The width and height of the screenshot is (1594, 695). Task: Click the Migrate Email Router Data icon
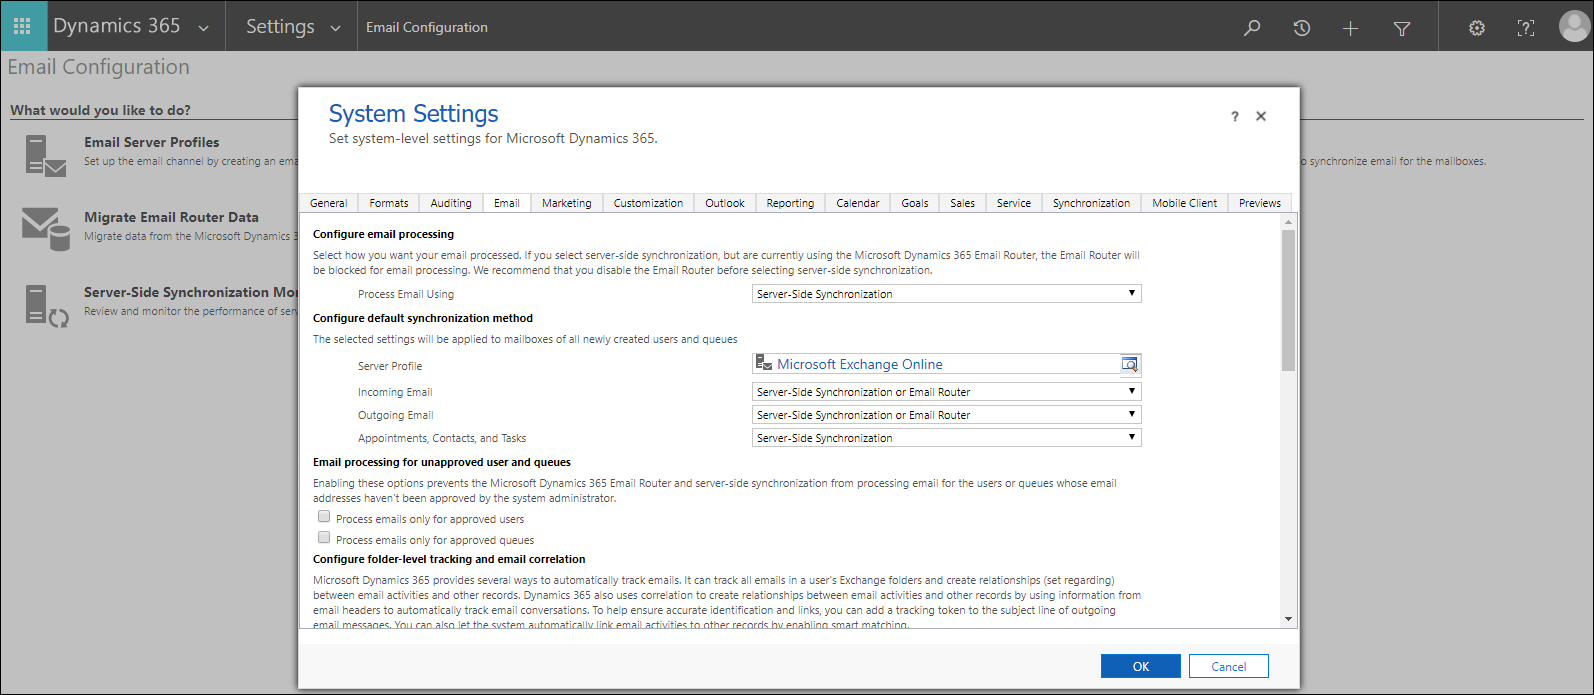click(46, 229)
